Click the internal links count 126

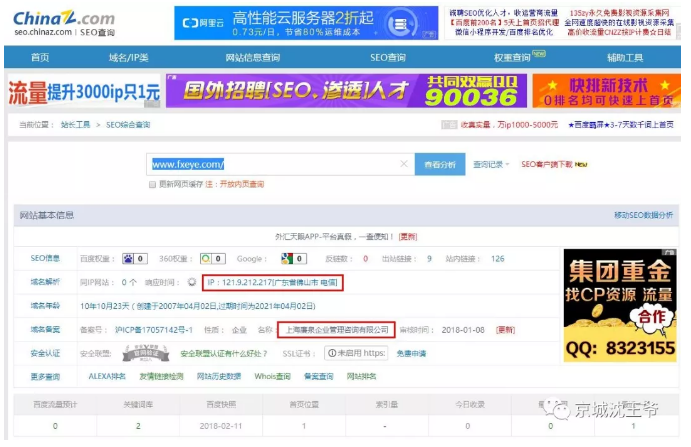point(498,259)
